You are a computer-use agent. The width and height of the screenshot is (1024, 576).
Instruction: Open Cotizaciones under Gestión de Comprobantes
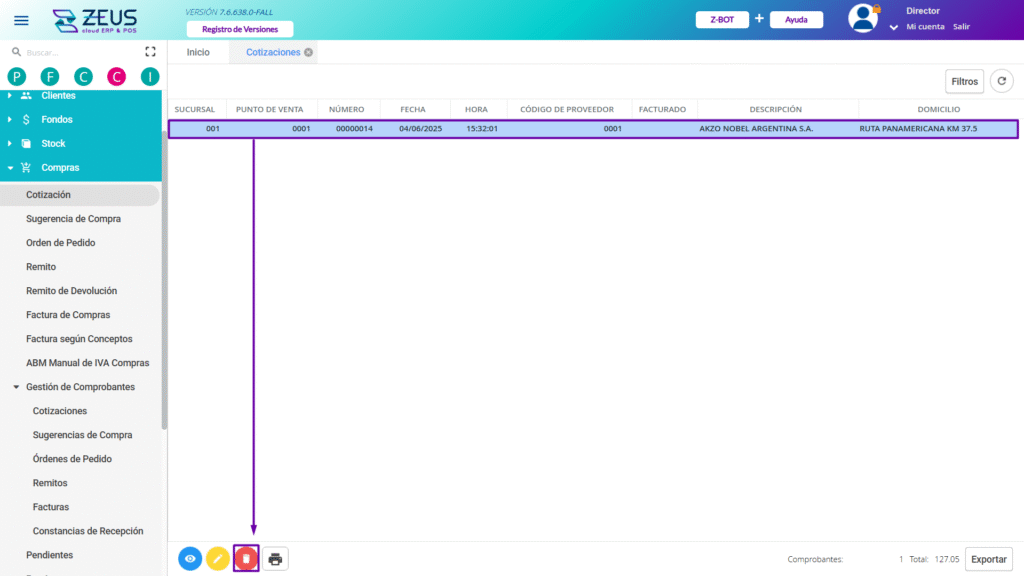pos(60,411)
